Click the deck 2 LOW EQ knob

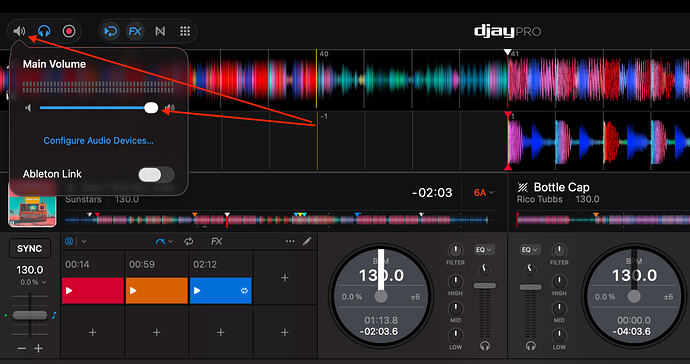pyautogui.click(x=559, y=335)
